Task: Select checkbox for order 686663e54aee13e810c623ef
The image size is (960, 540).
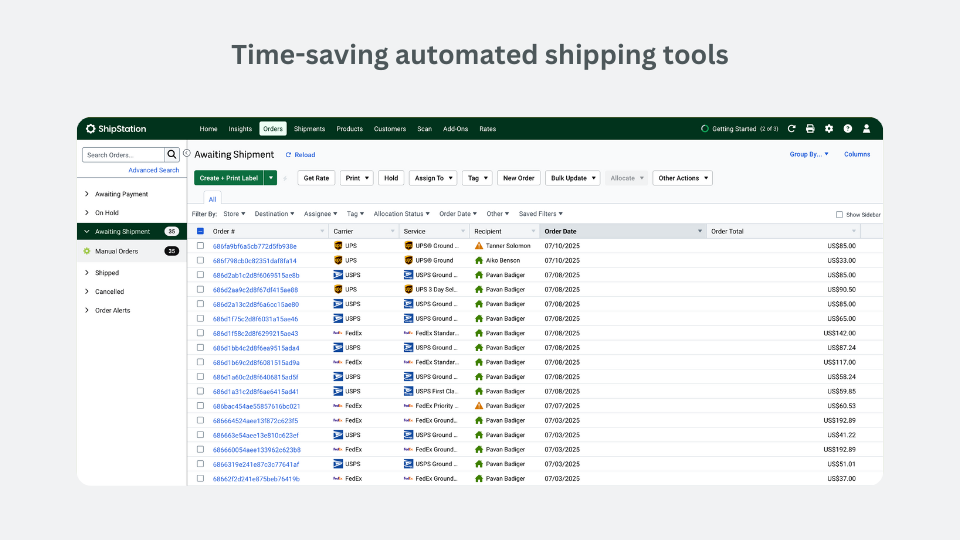Action: [200, 435]
